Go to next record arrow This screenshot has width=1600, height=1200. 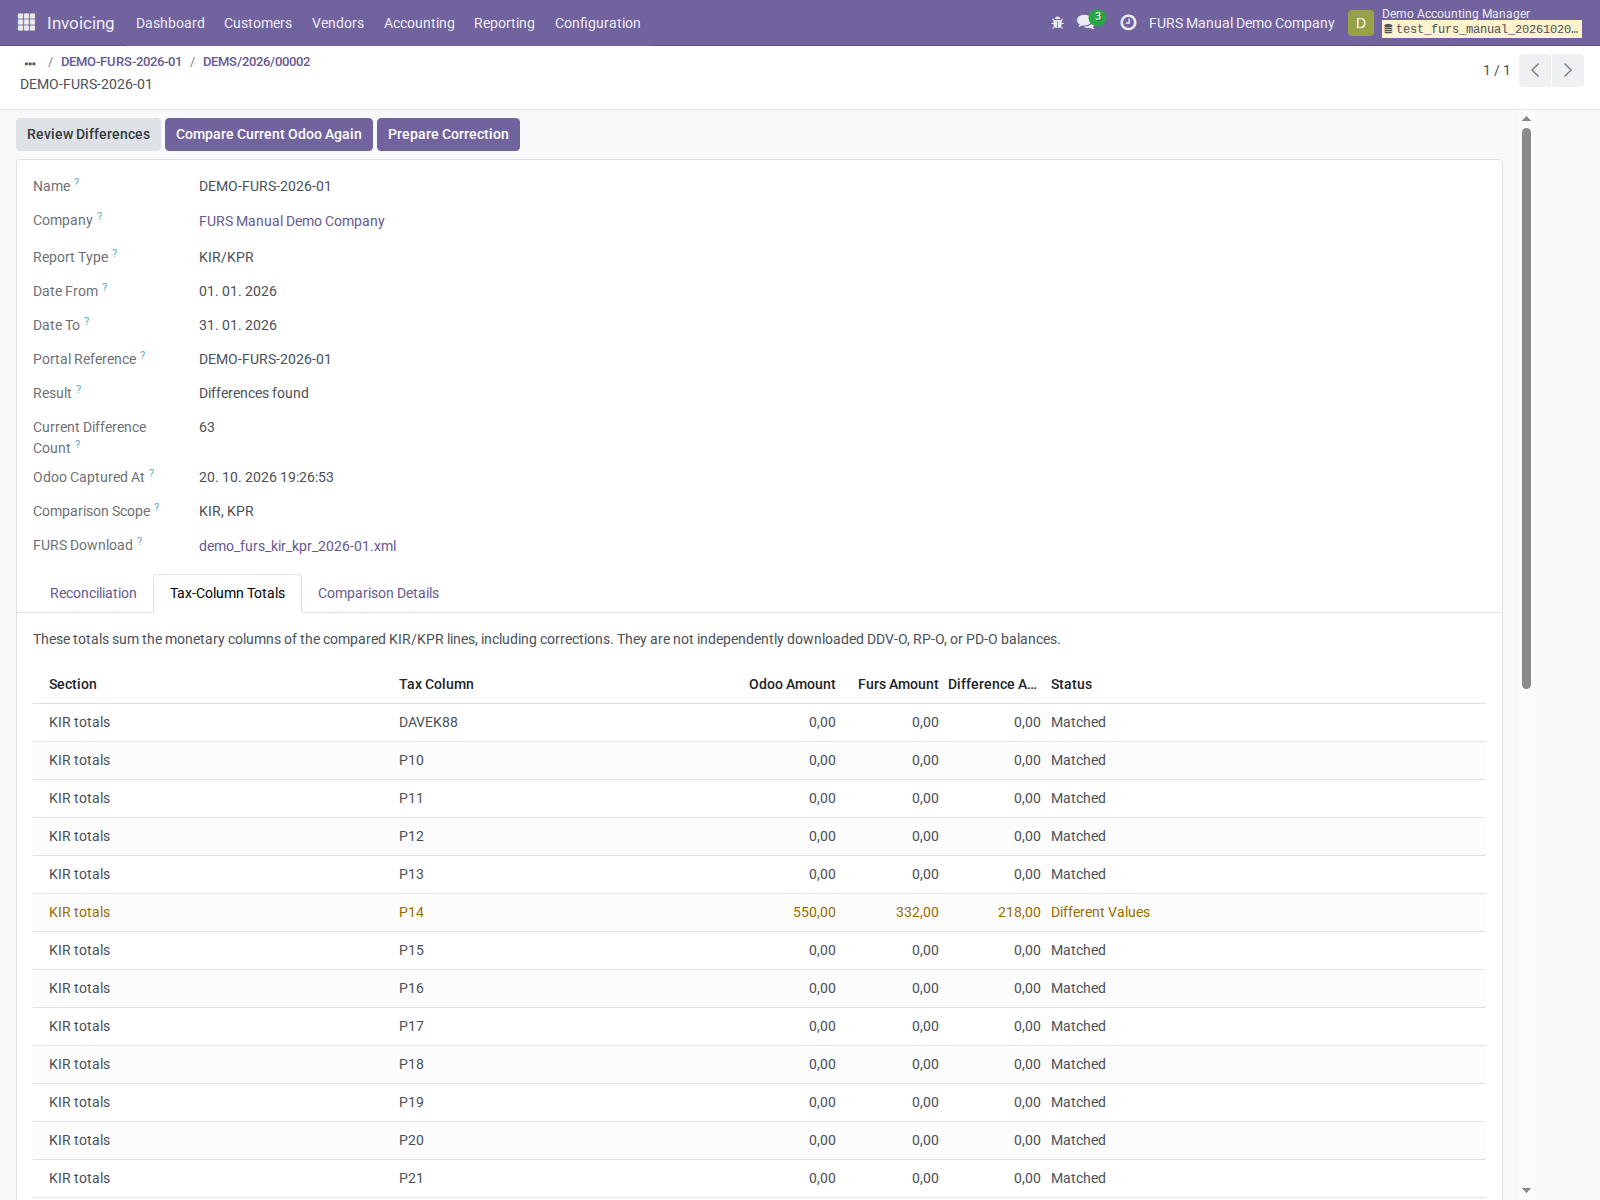coord(1567,70)
